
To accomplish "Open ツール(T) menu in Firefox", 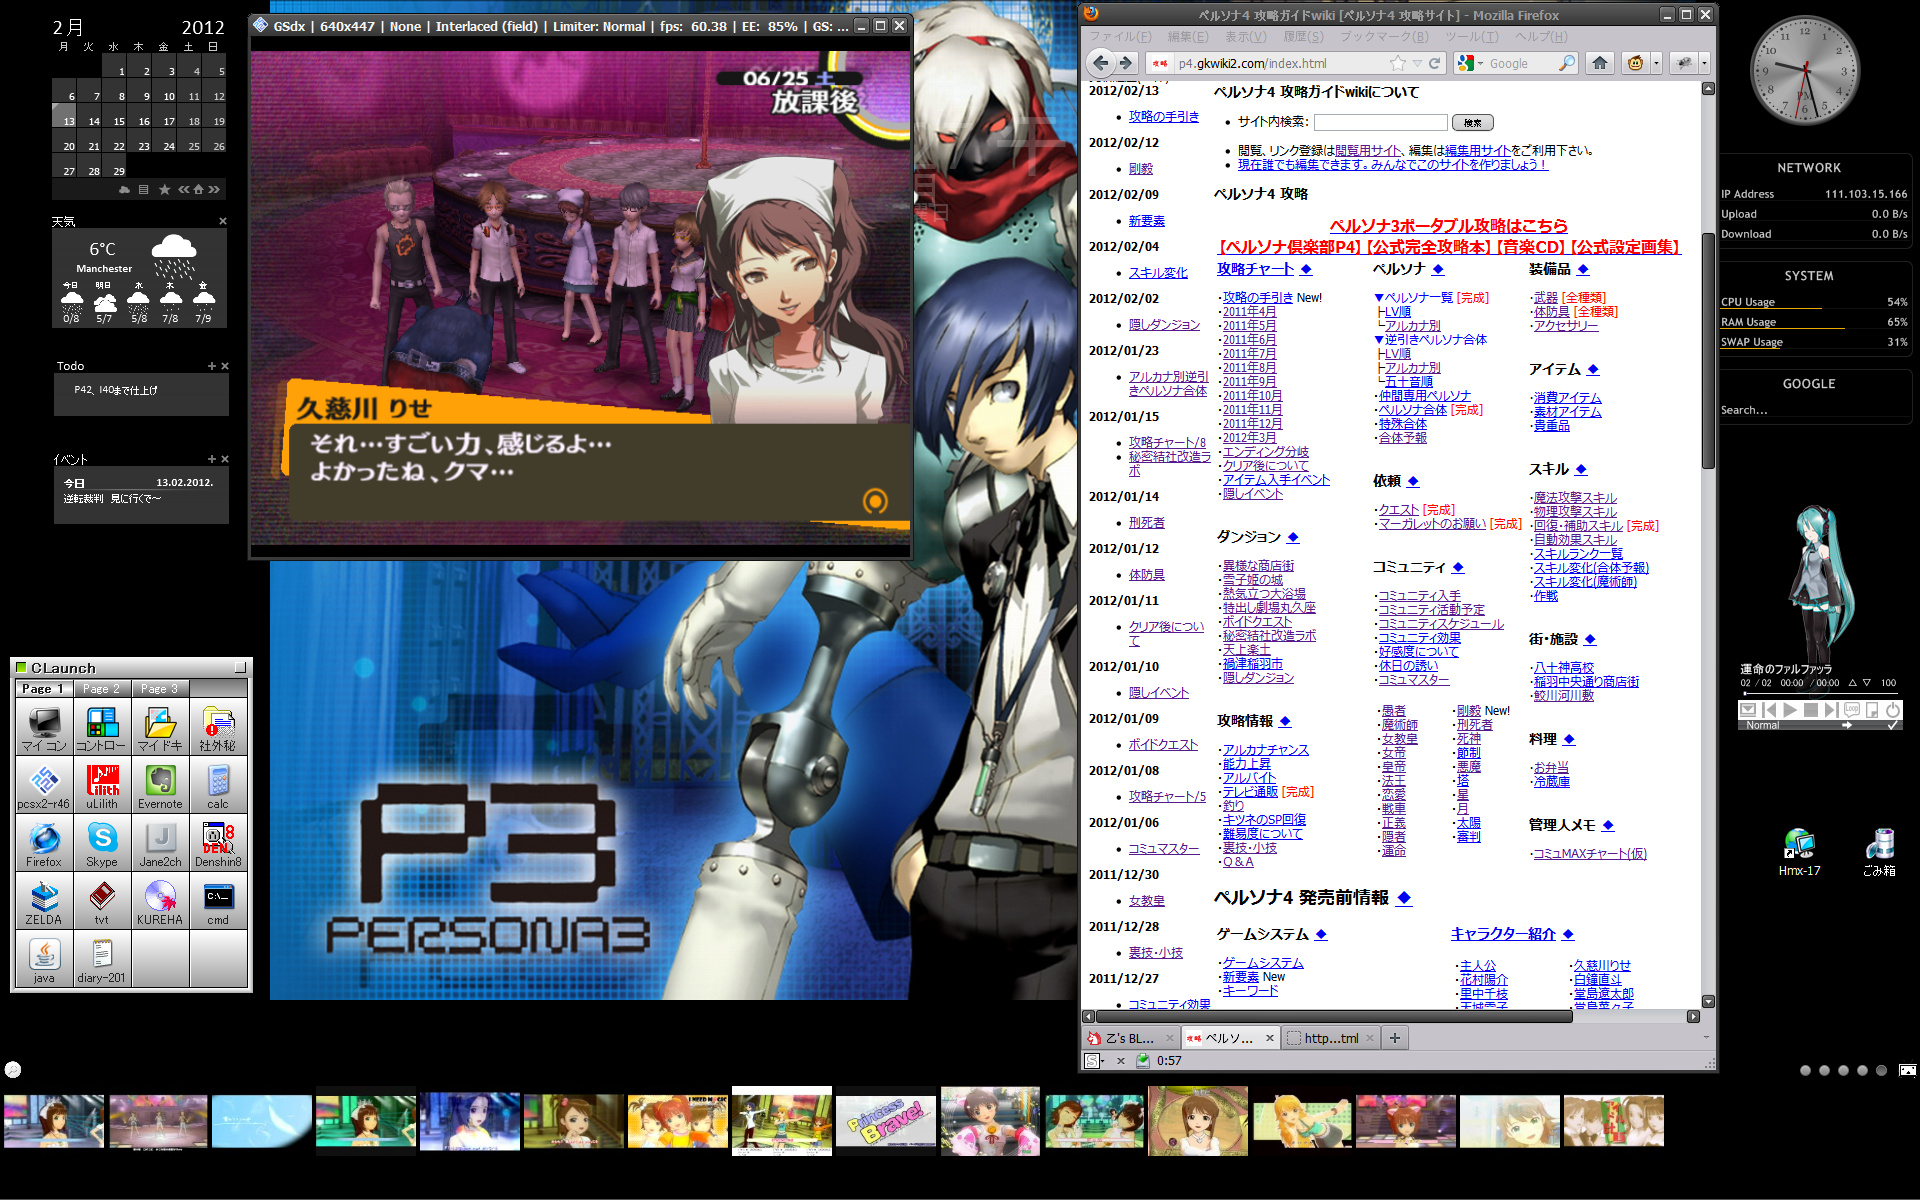I will click(1471, 36).
